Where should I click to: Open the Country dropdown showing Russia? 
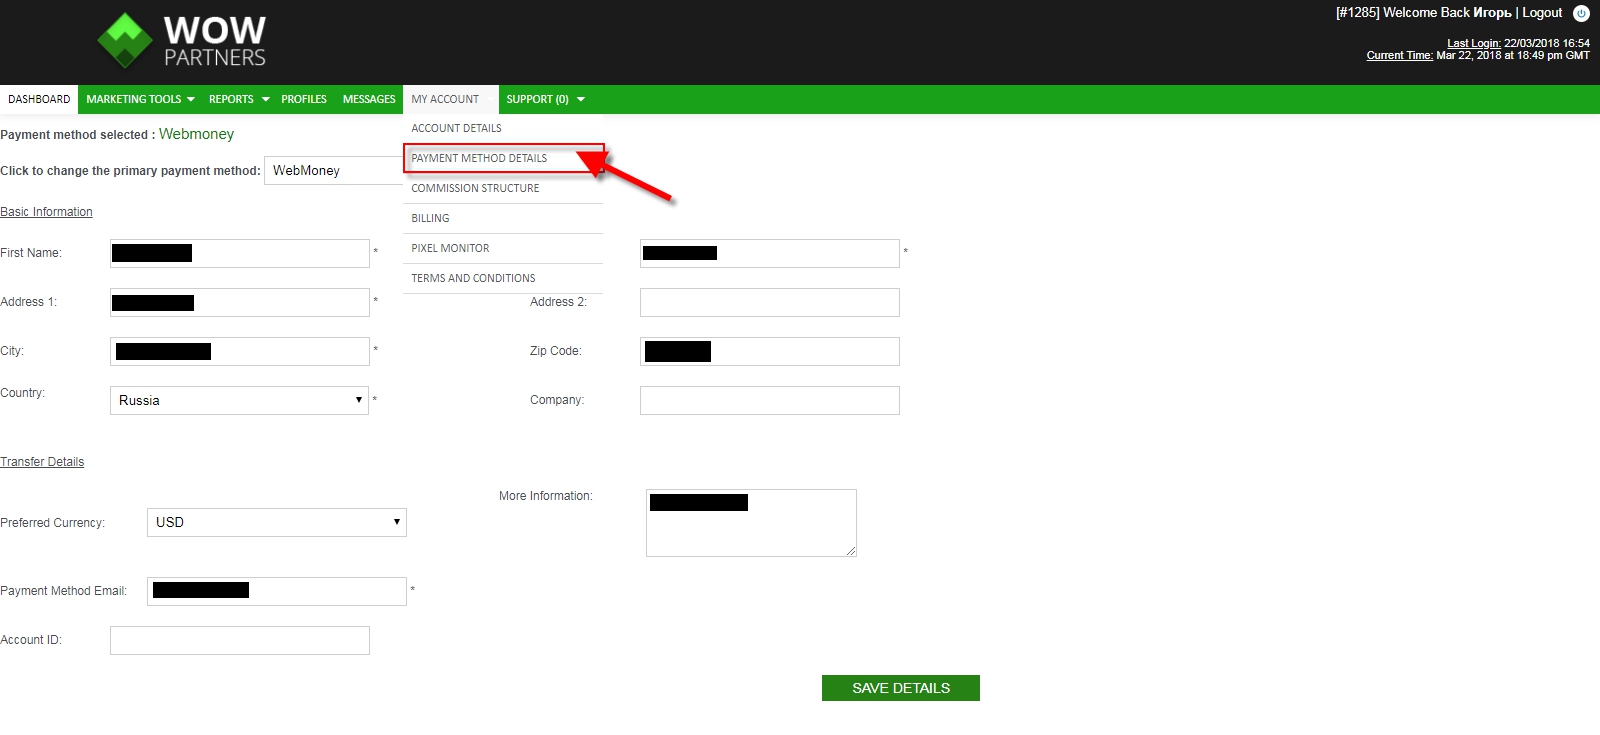pos(239,400)
